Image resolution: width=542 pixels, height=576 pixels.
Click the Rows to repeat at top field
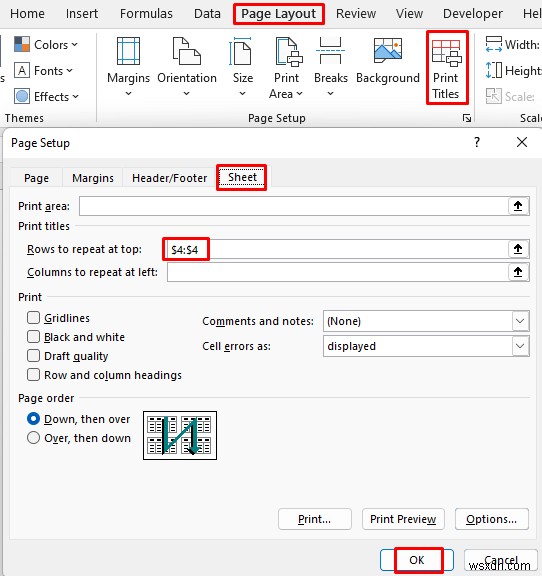pyautogui.click(x=337, y=249)
